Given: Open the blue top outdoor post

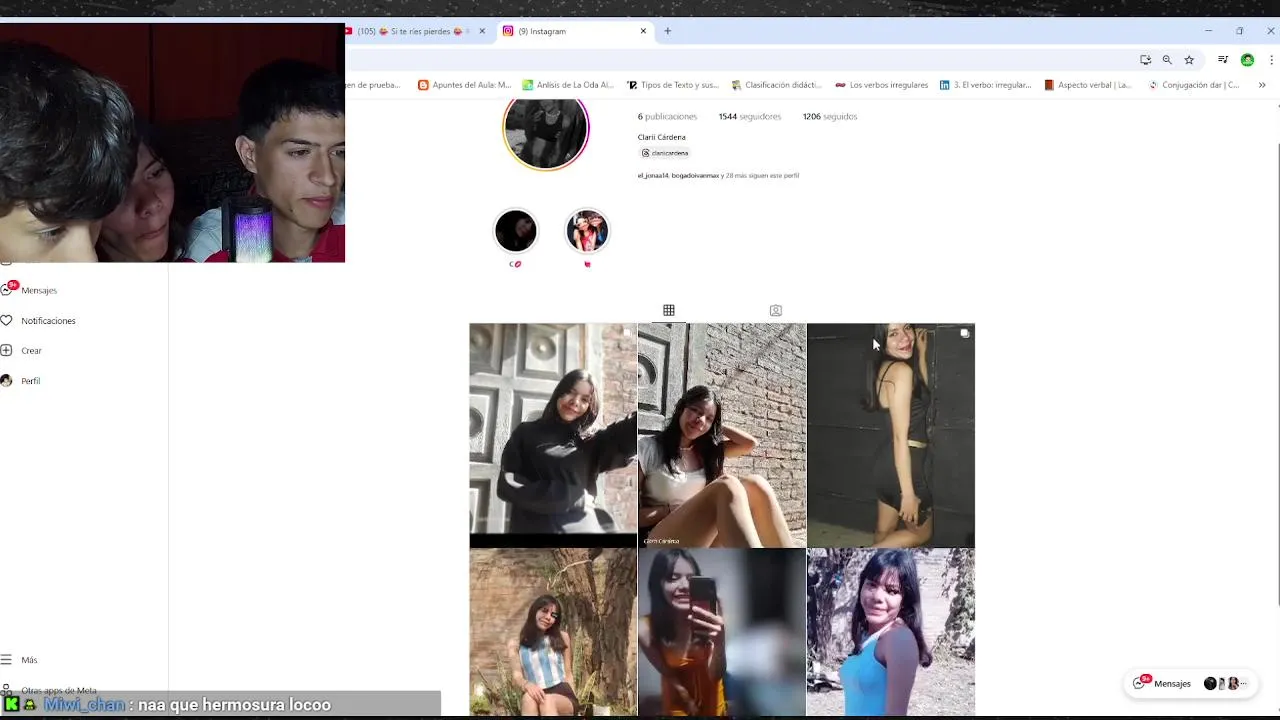Looking at the screenshot, I should [x=891, y=632].
